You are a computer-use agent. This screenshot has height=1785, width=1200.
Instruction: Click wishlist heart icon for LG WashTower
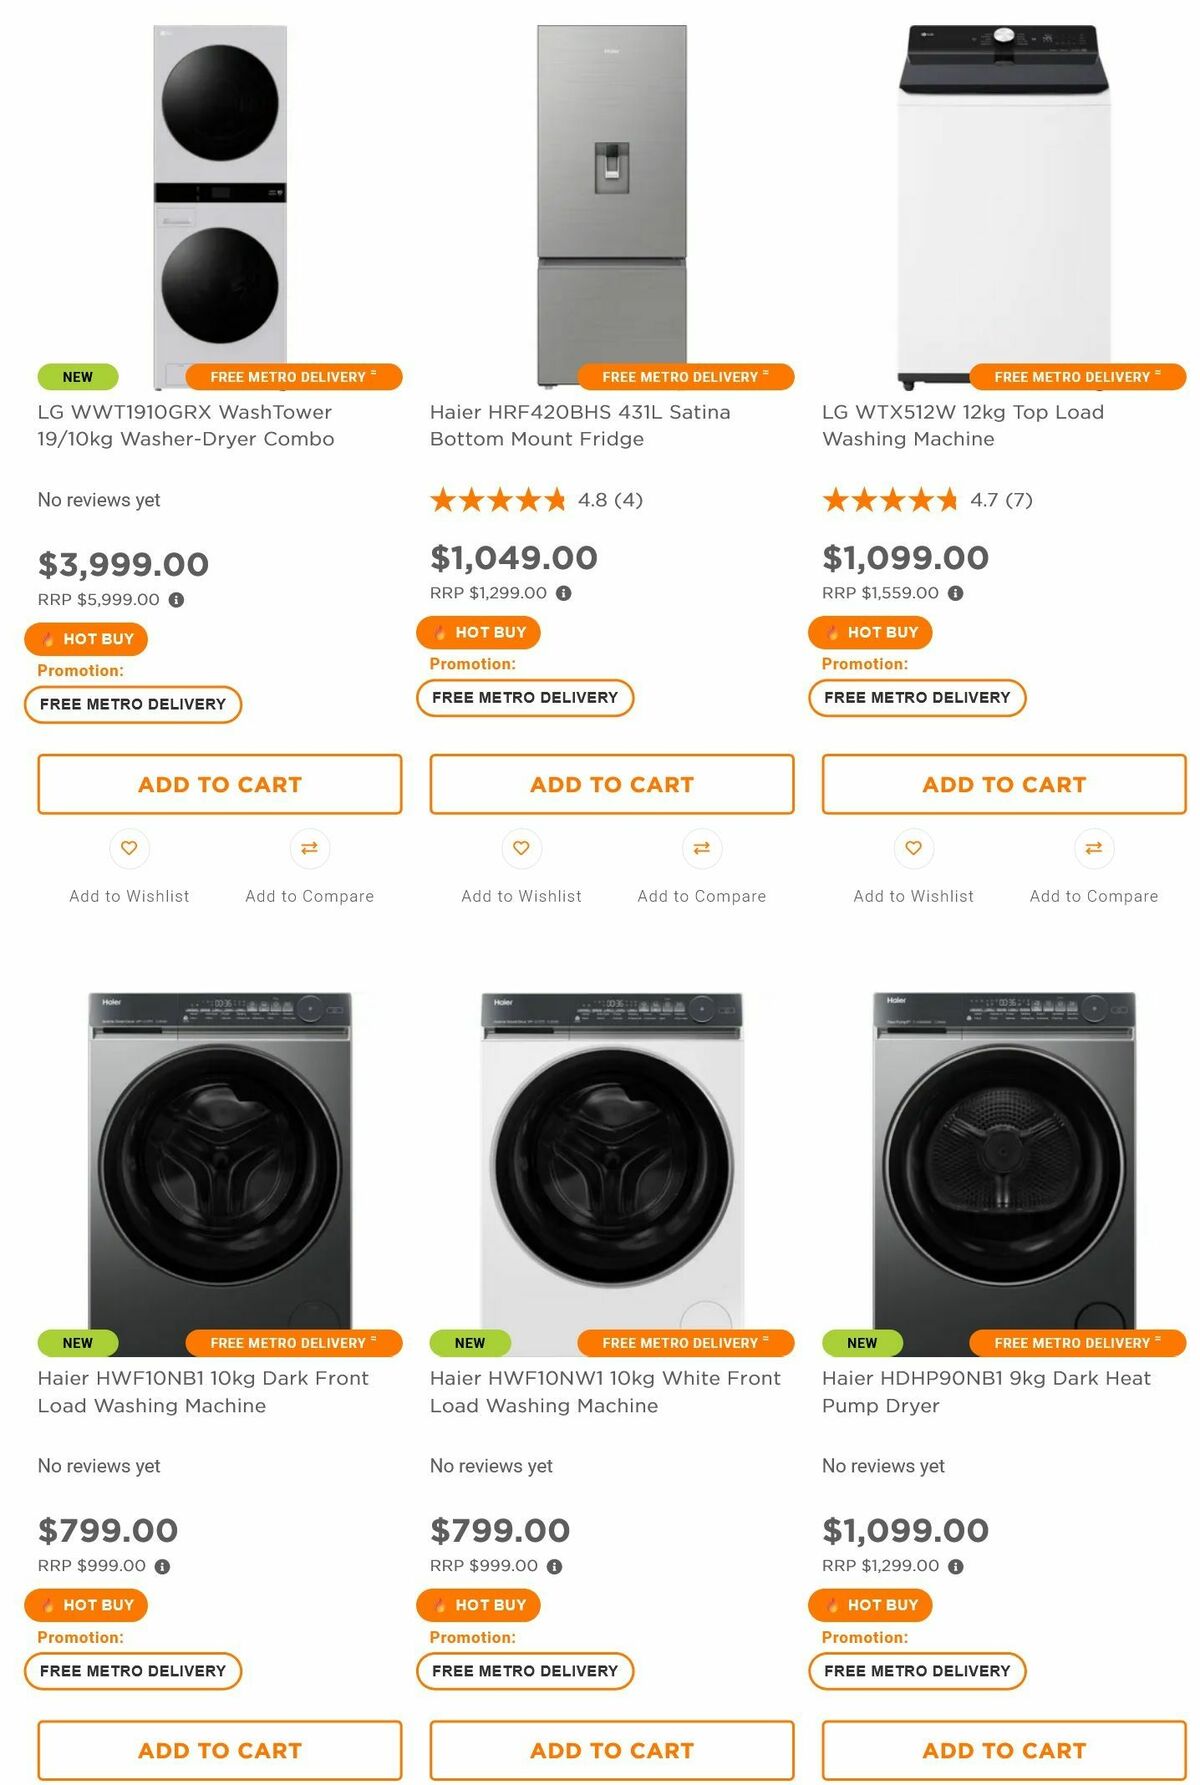129,848
